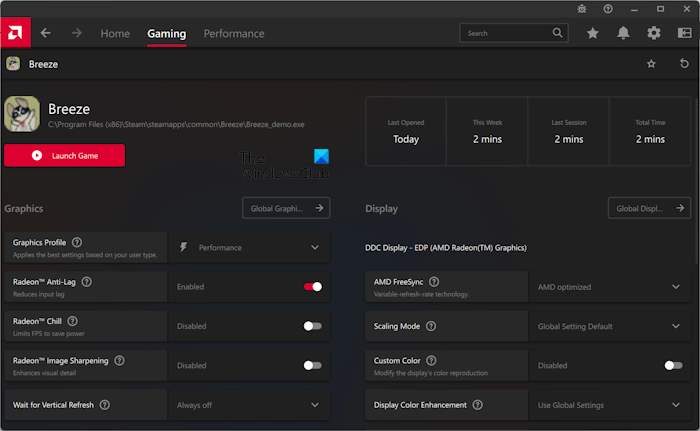Click the help question mark icon in title bar

tap(608, 8)
